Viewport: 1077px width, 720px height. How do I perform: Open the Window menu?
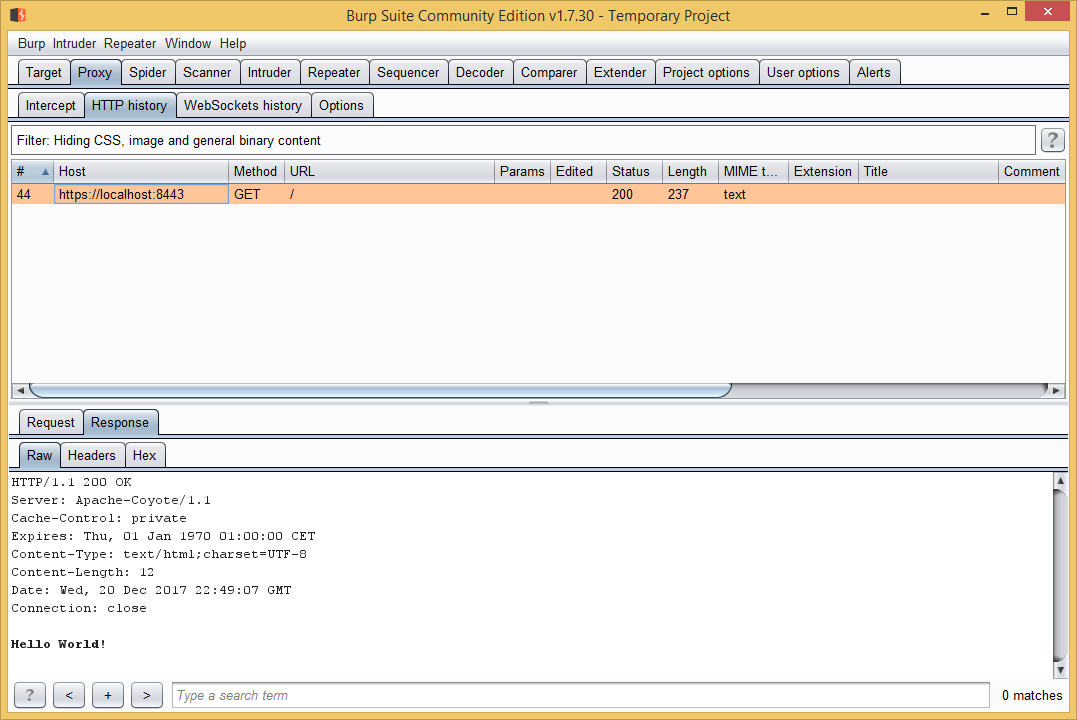(188, 43)
